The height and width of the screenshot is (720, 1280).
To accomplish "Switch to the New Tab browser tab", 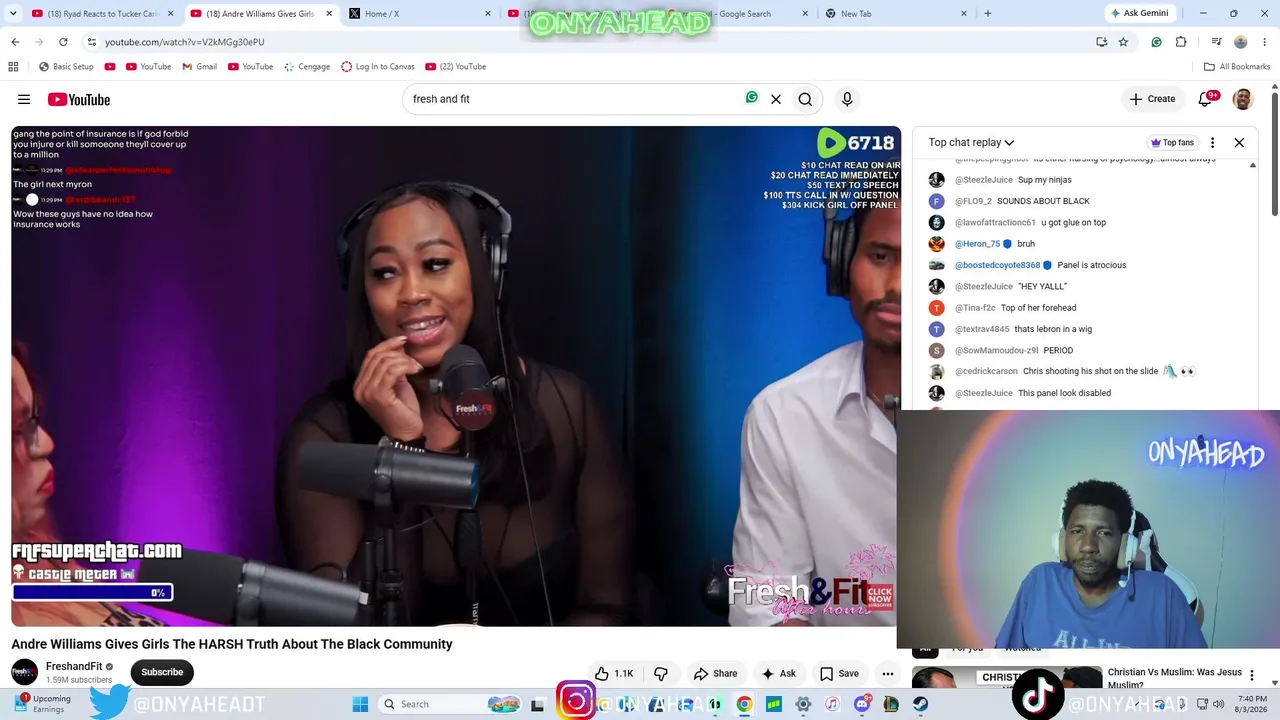I will click(895, 14).
